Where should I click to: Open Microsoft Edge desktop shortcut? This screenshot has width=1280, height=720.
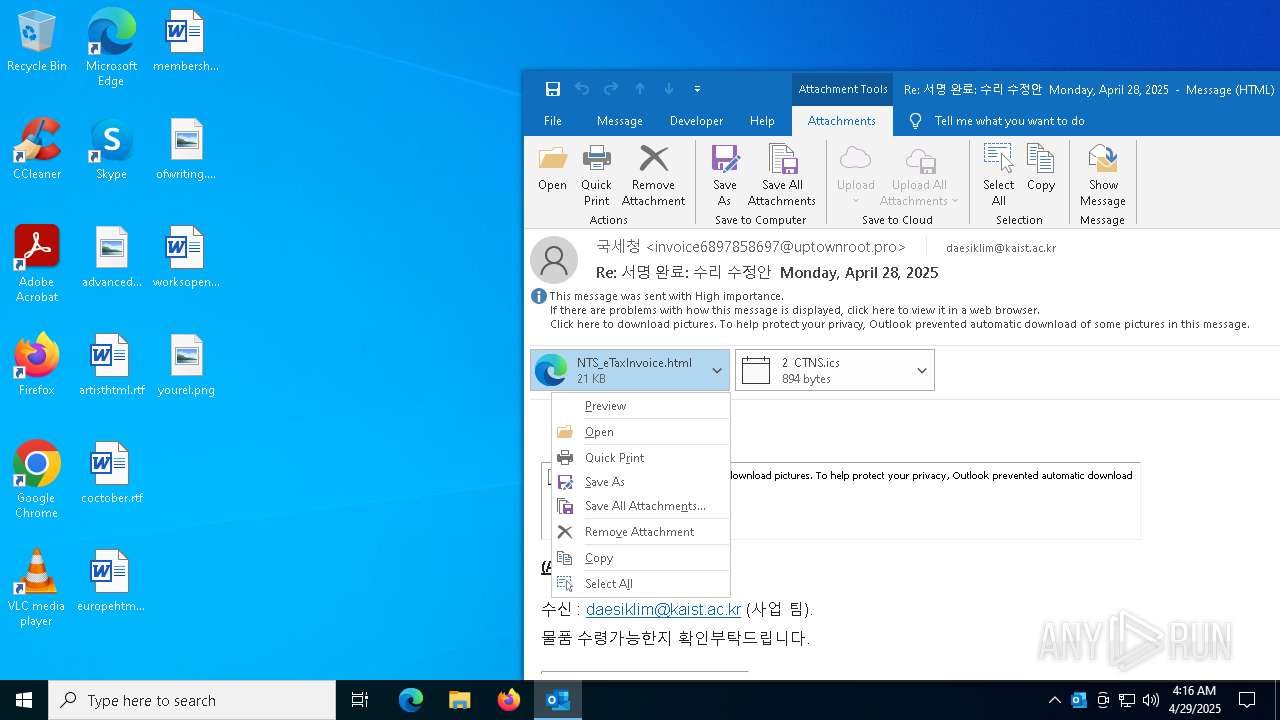[111, 48]
